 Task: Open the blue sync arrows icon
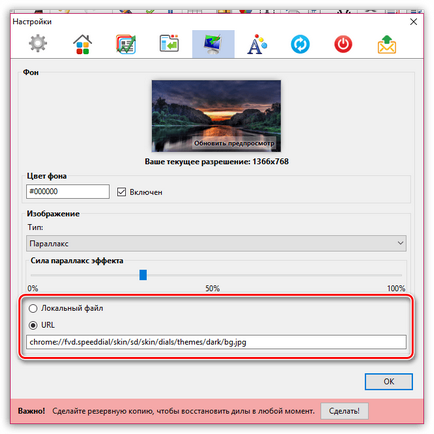(x=300, y=44)
